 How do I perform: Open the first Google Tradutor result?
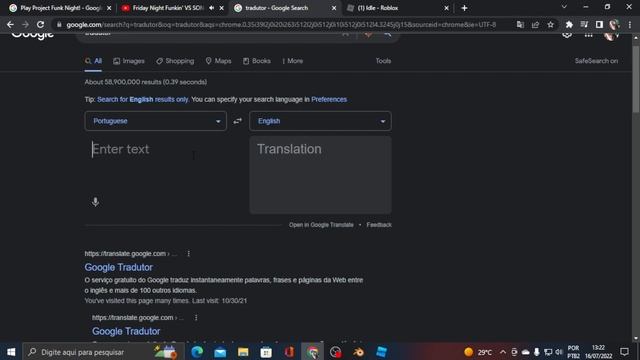point(118,267)
